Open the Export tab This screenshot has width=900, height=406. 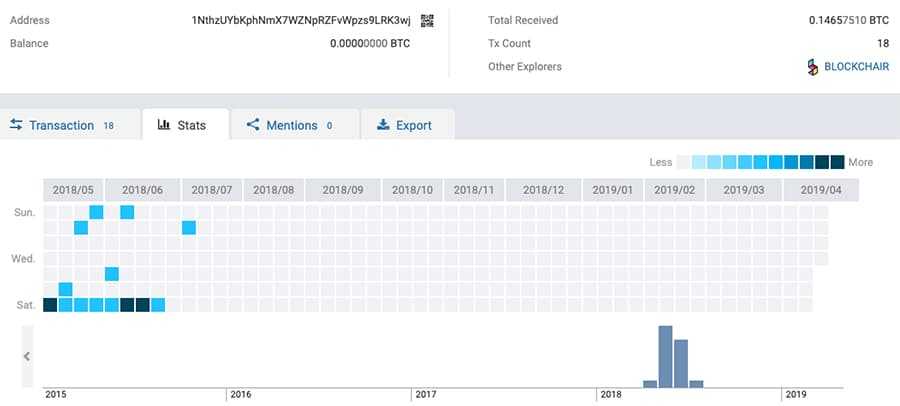pos(404,125)
